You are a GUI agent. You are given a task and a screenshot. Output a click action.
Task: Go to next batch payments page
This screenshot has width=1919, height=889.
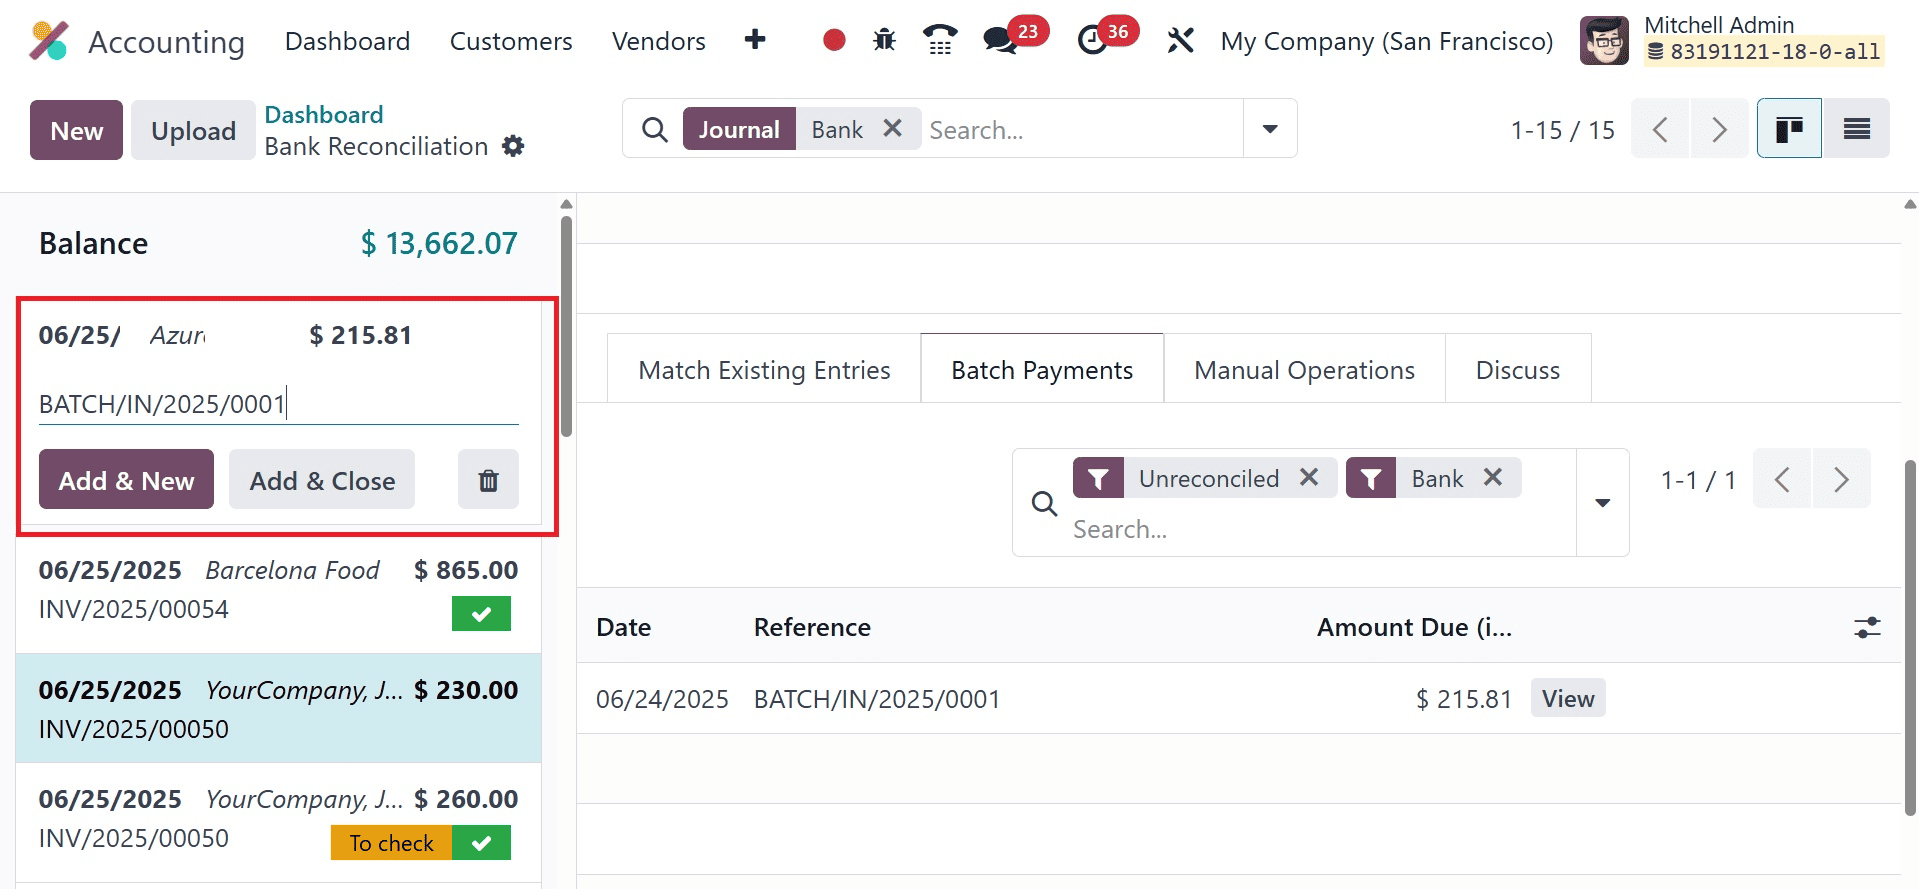point(1841,479)
